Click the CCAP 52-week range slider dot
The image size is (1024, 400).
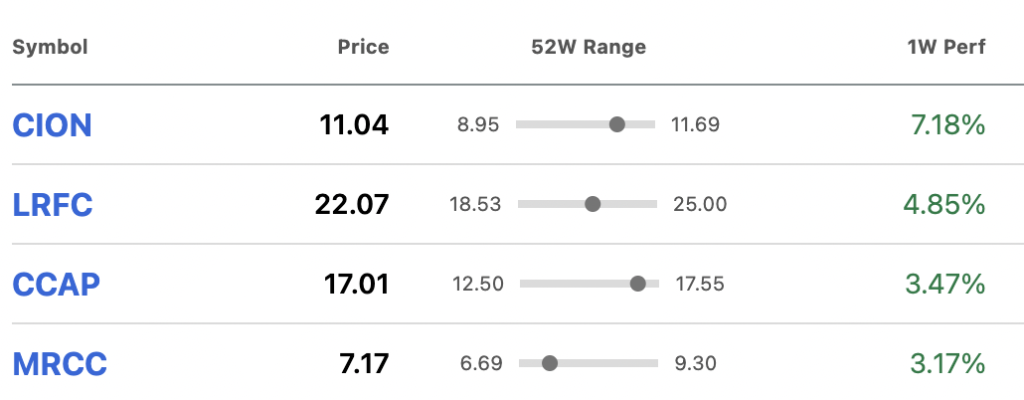pyautogui.click(x=638, y=284)
